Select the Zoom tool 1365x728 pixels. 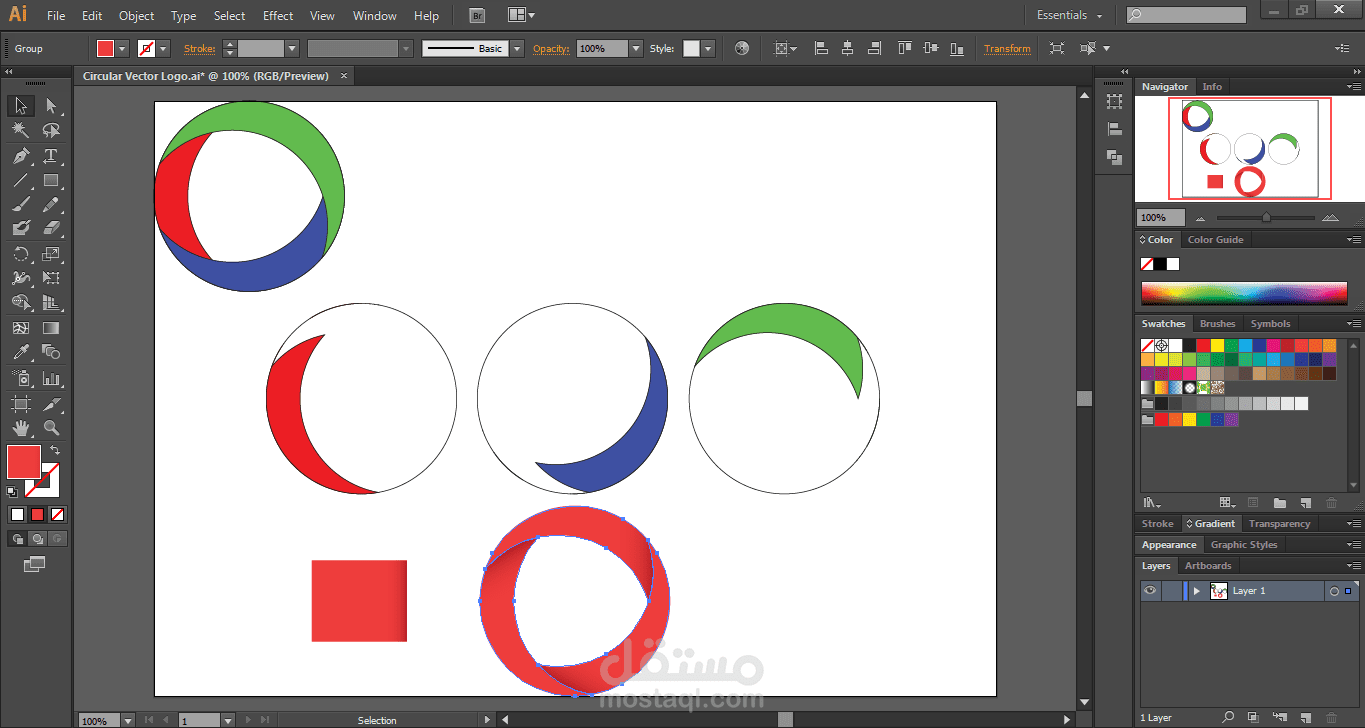point(51,428)
